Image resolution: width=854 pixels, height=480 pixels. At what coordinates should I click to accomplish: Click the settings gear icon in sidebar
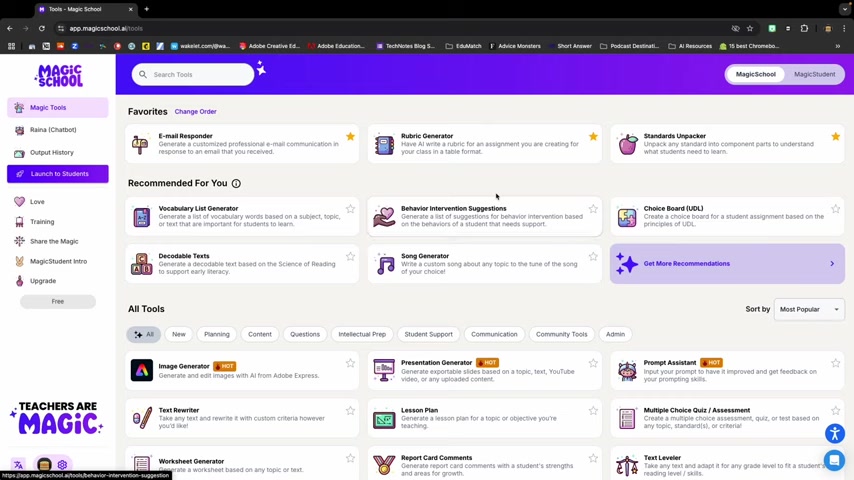tap(62, 465)
